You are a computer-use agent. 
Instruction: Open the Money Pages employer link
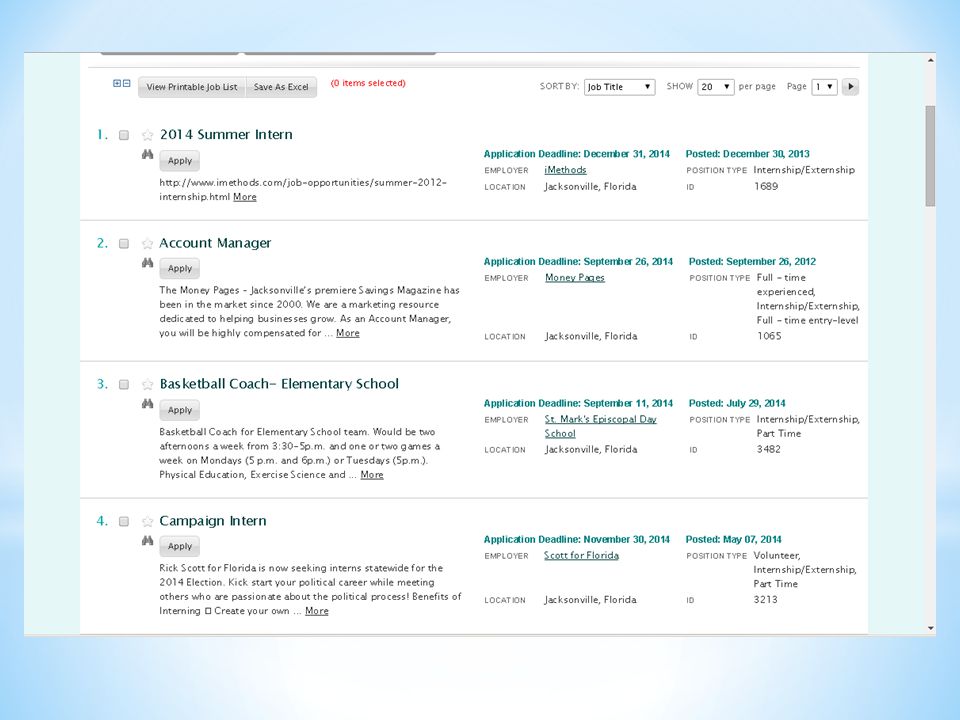[x=575, y=278]
